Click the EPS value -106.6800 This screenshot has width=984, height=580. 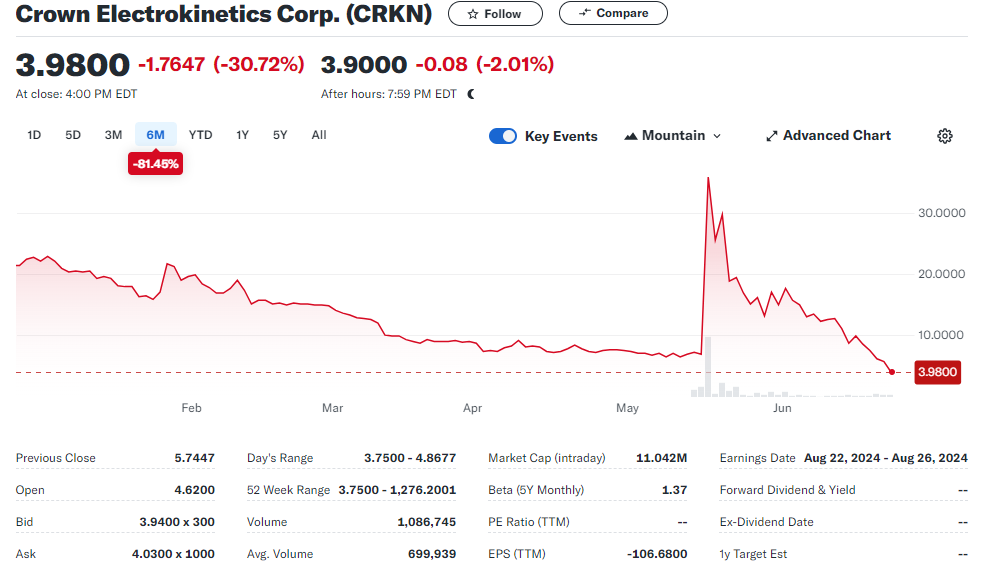point(657,554)
